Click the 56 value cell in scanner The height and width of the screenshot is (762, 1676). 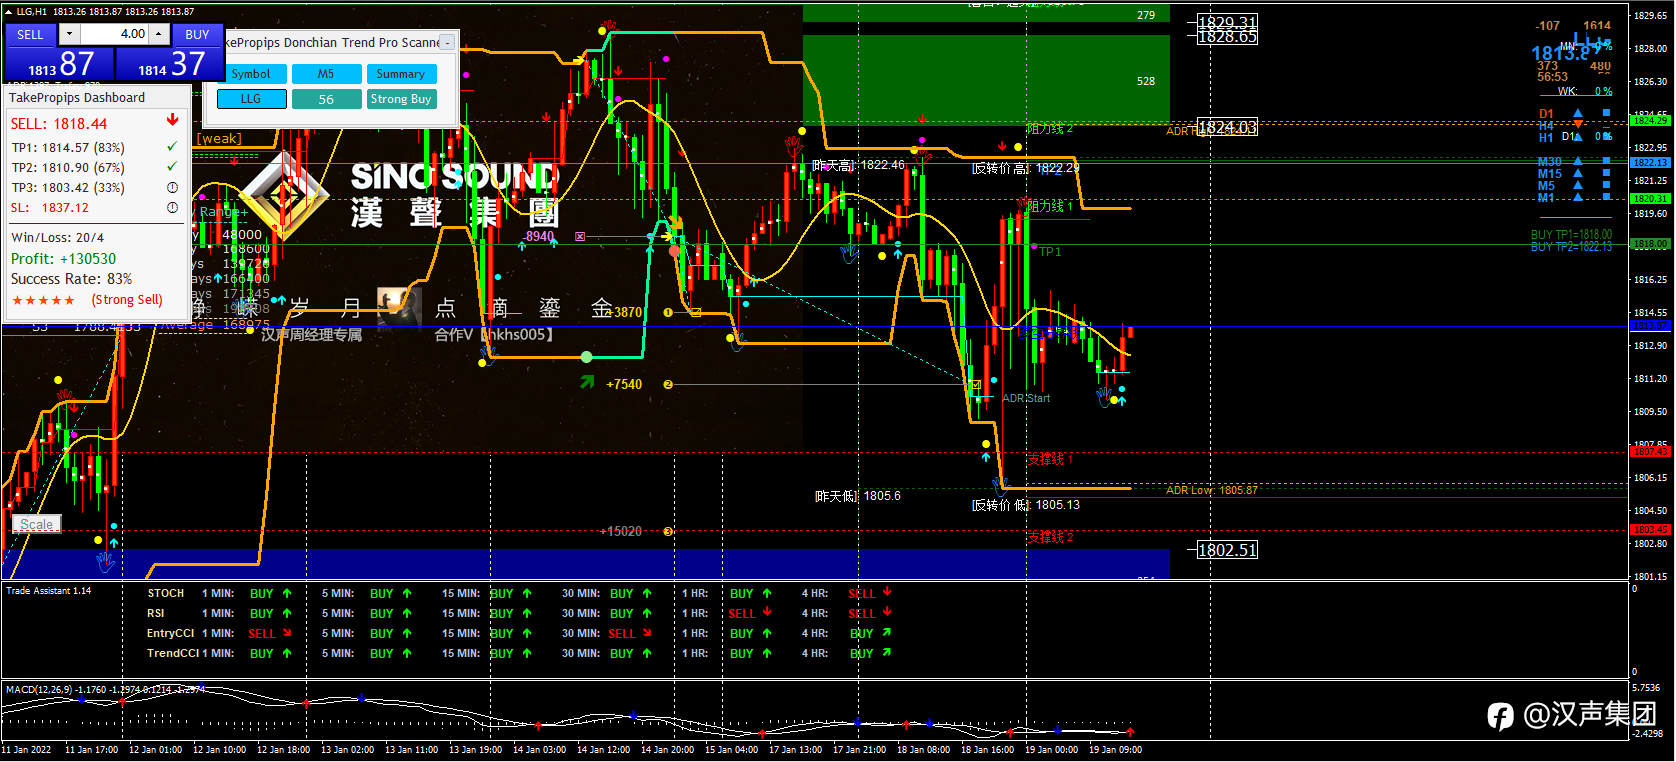pos(326,99)
